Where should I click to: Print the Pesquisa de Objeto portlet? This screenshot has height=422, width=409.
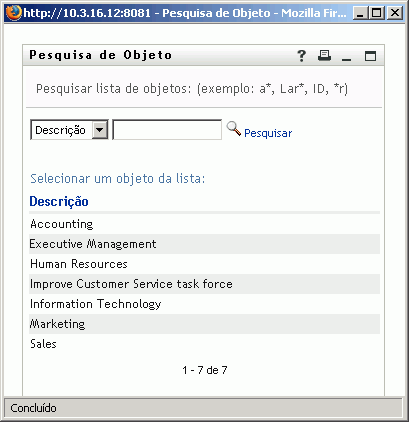point(324,56)
